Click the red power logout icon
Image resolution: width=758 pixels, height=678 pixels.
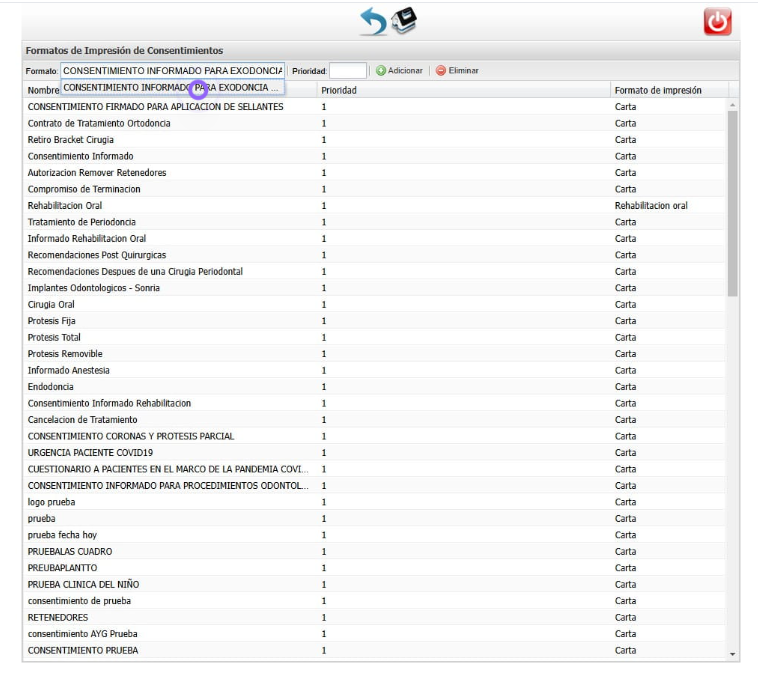[717, 22]
